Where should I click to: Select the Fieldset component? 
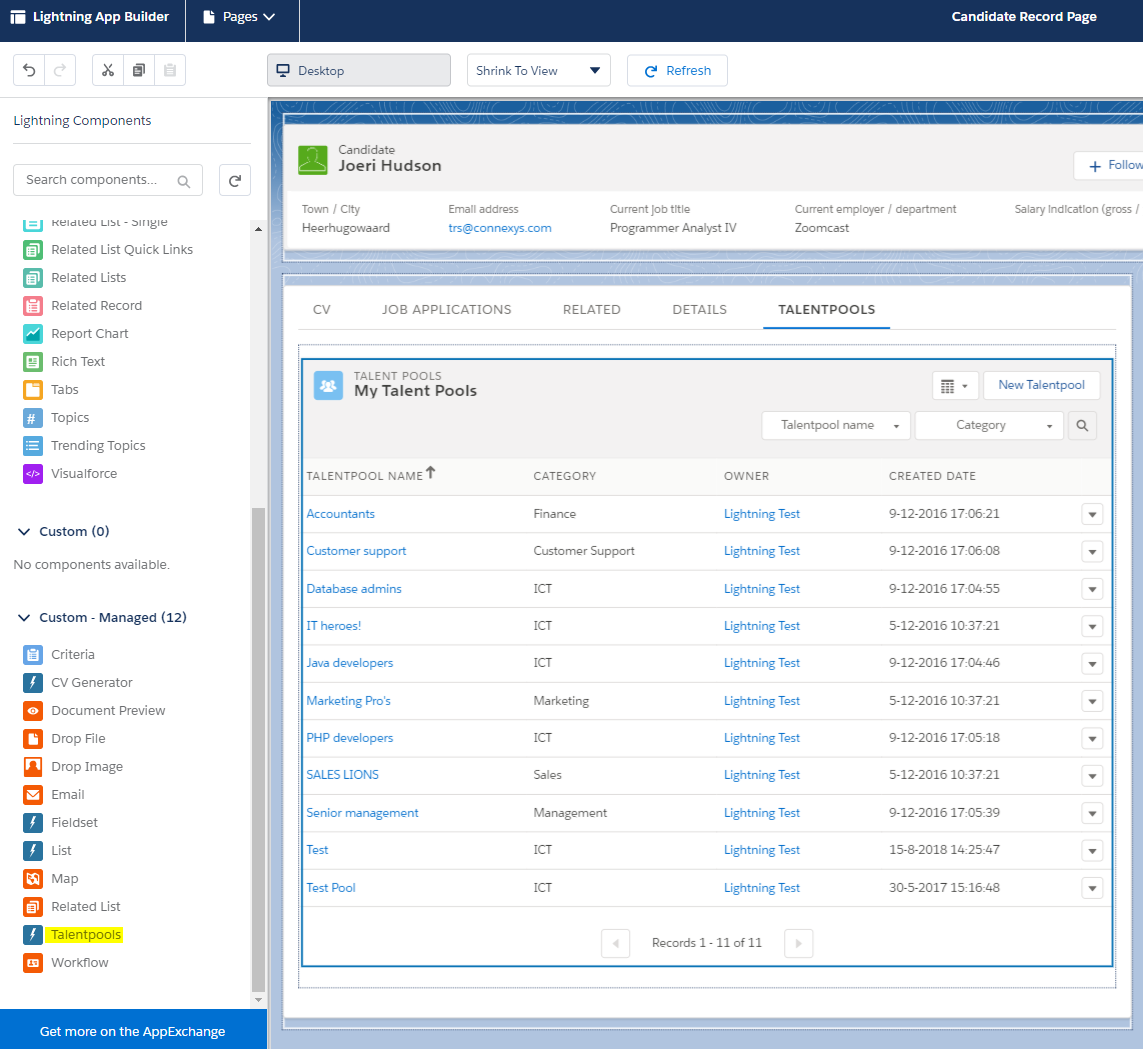[61, 823]
